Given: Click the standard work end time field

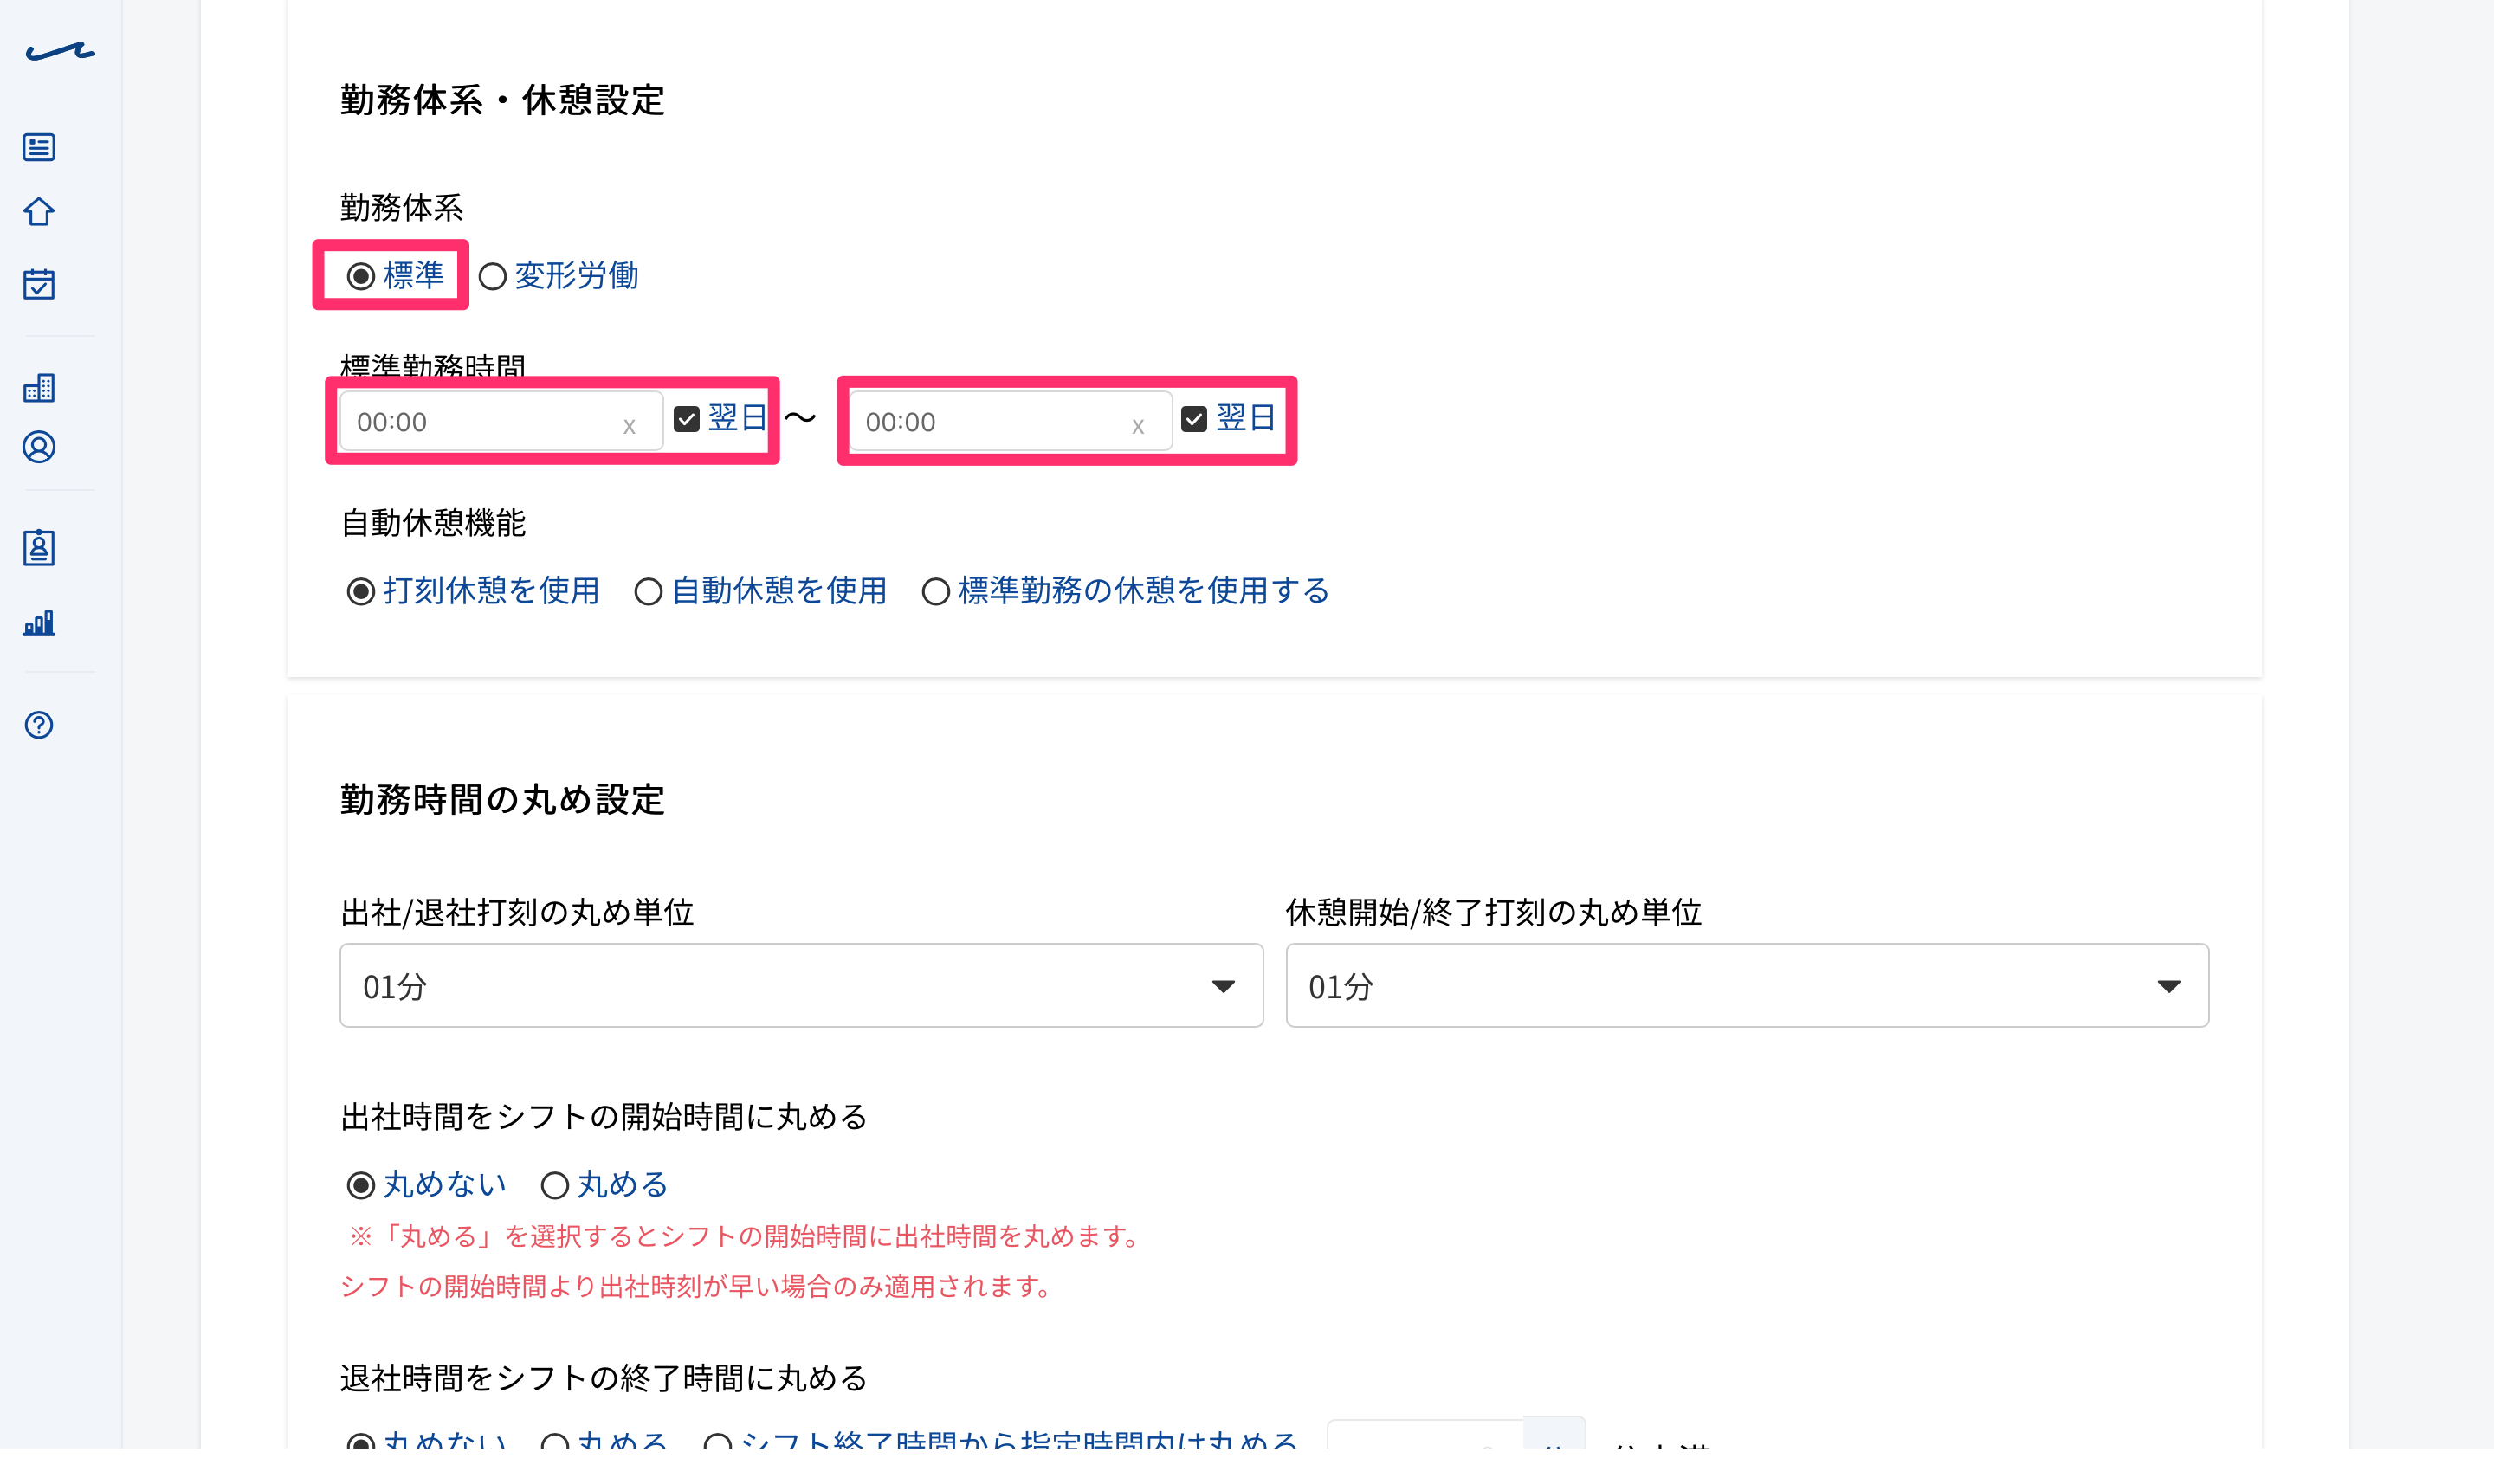Looking at the screenshot, I should click(x=1010, y=421).
